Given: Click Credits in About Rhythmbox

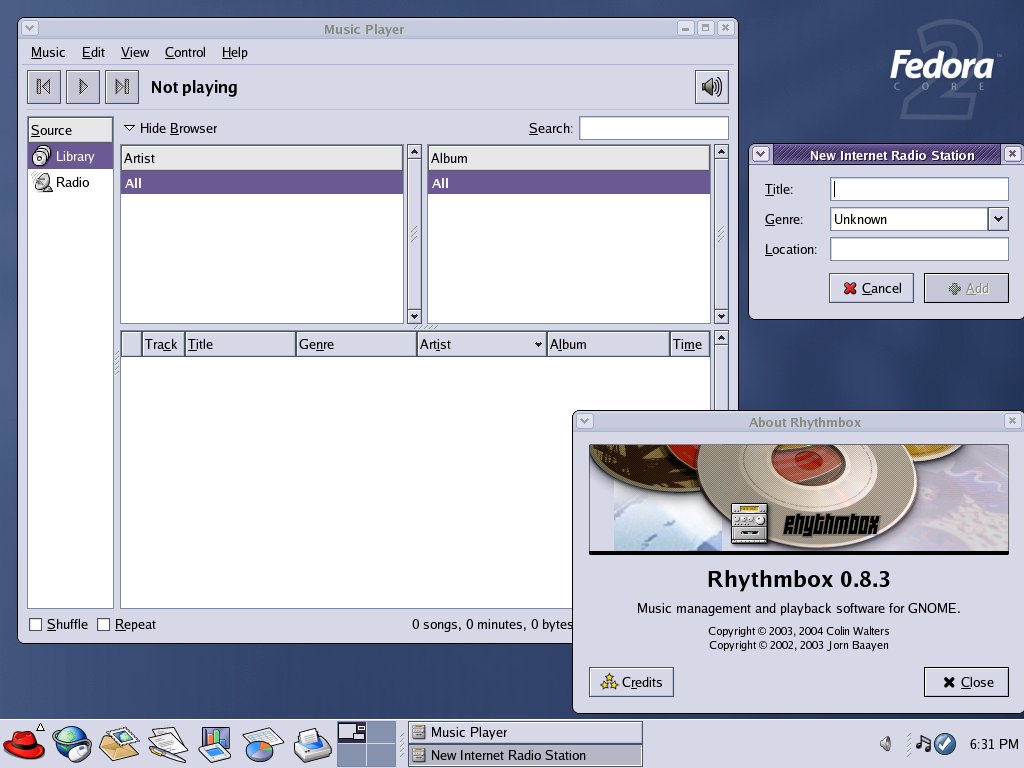Looking at the screenshot, I should point(632,682).
